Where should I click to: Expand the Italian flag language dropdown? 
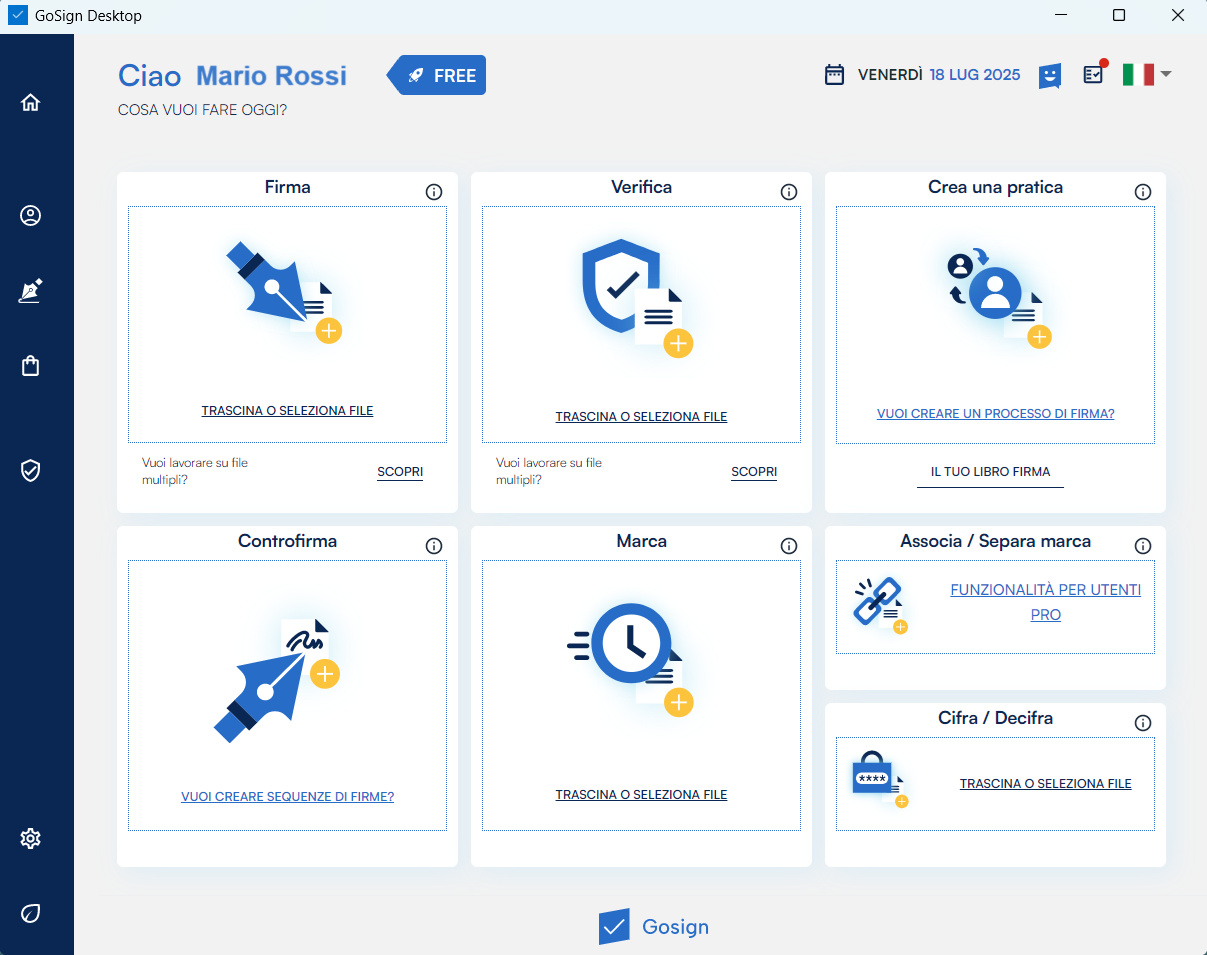(x=1146, y=74)
